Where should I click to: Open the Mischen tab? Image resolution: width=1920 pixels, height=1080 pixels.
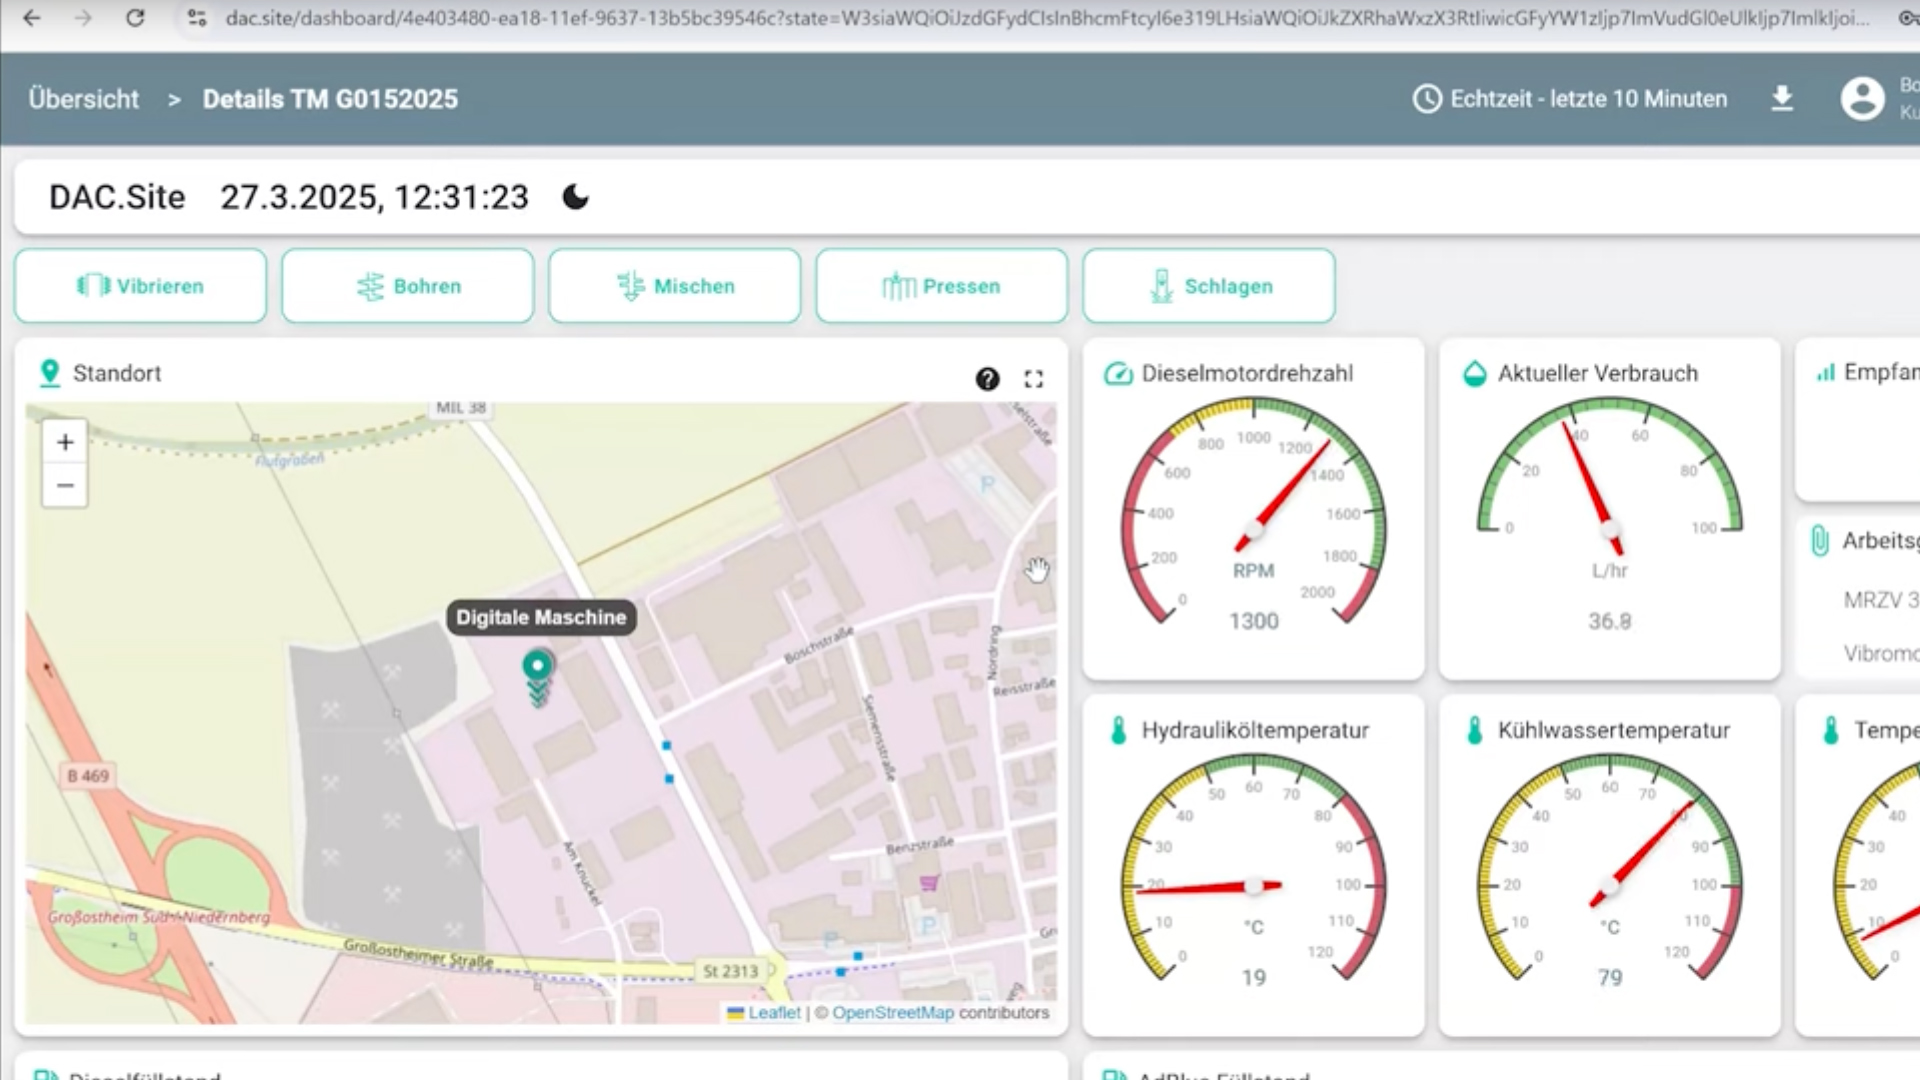(675, 286)
